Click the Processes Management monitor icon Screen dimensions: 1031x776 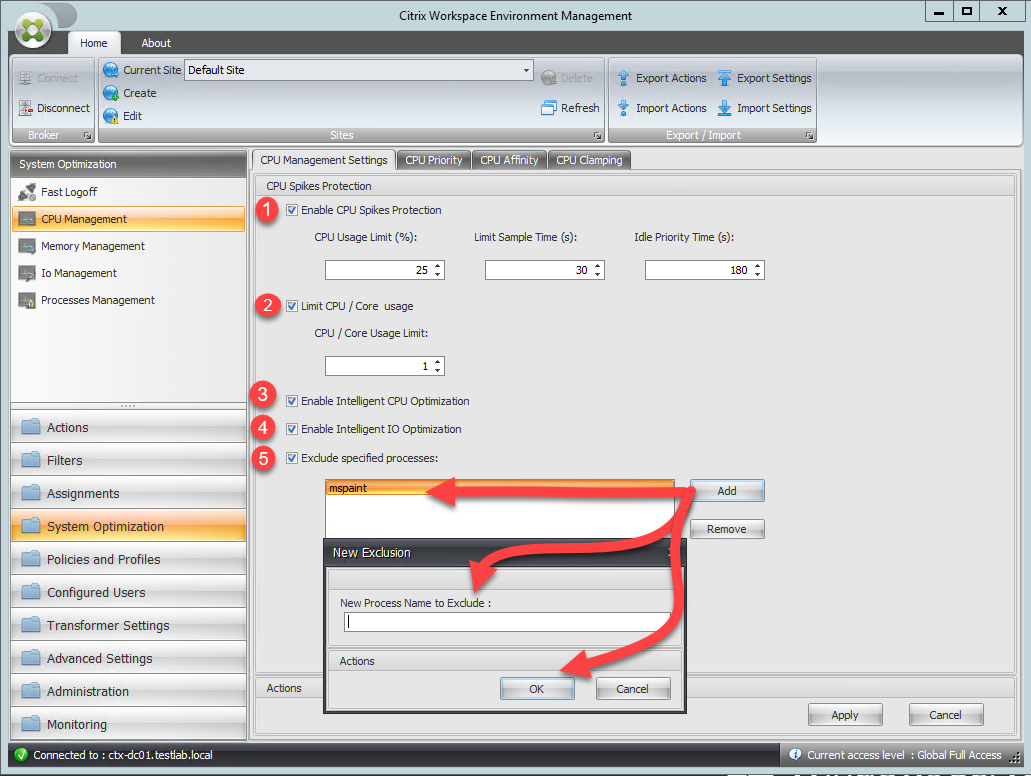tap(27, 300)
